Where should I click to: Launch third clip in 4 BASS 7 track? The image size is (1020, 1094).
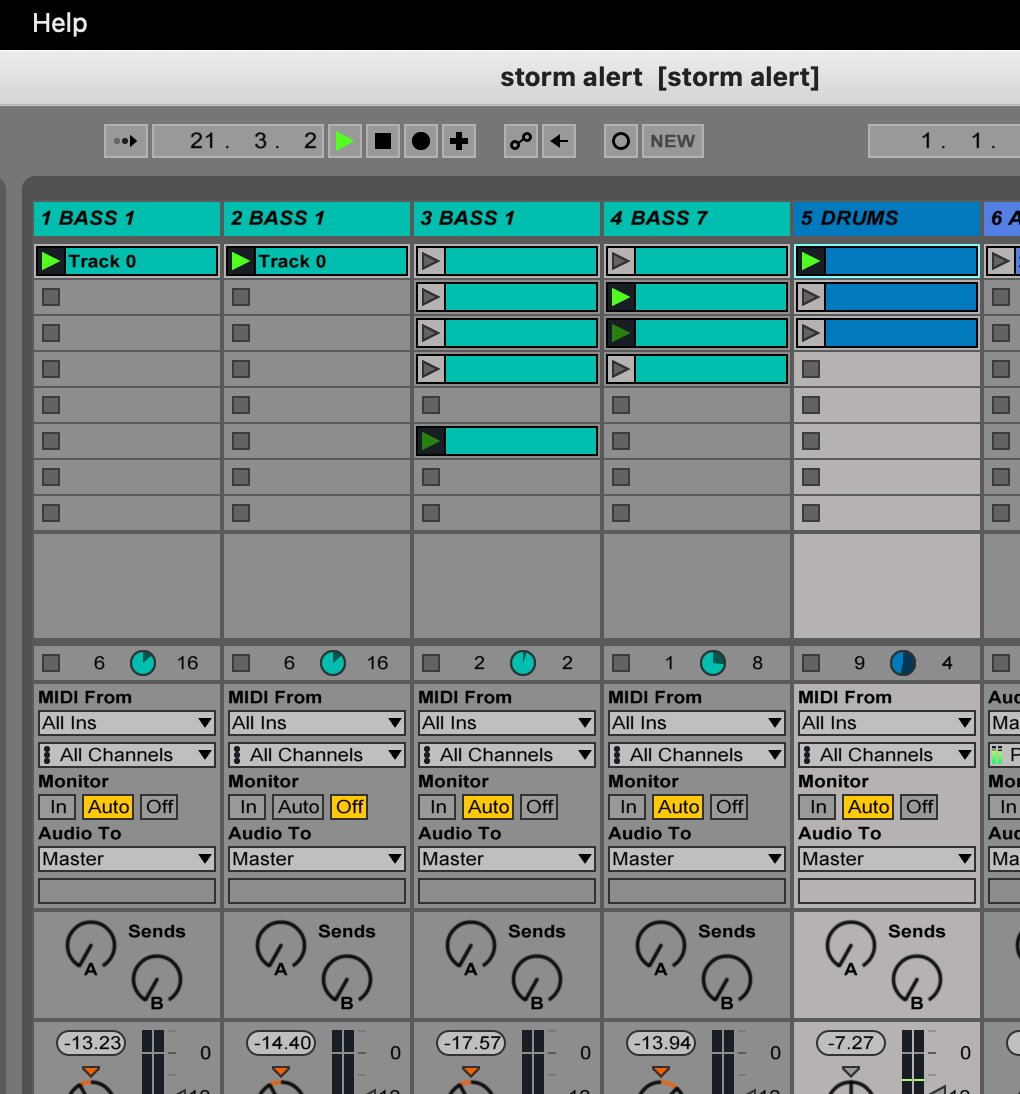(620, 333)
